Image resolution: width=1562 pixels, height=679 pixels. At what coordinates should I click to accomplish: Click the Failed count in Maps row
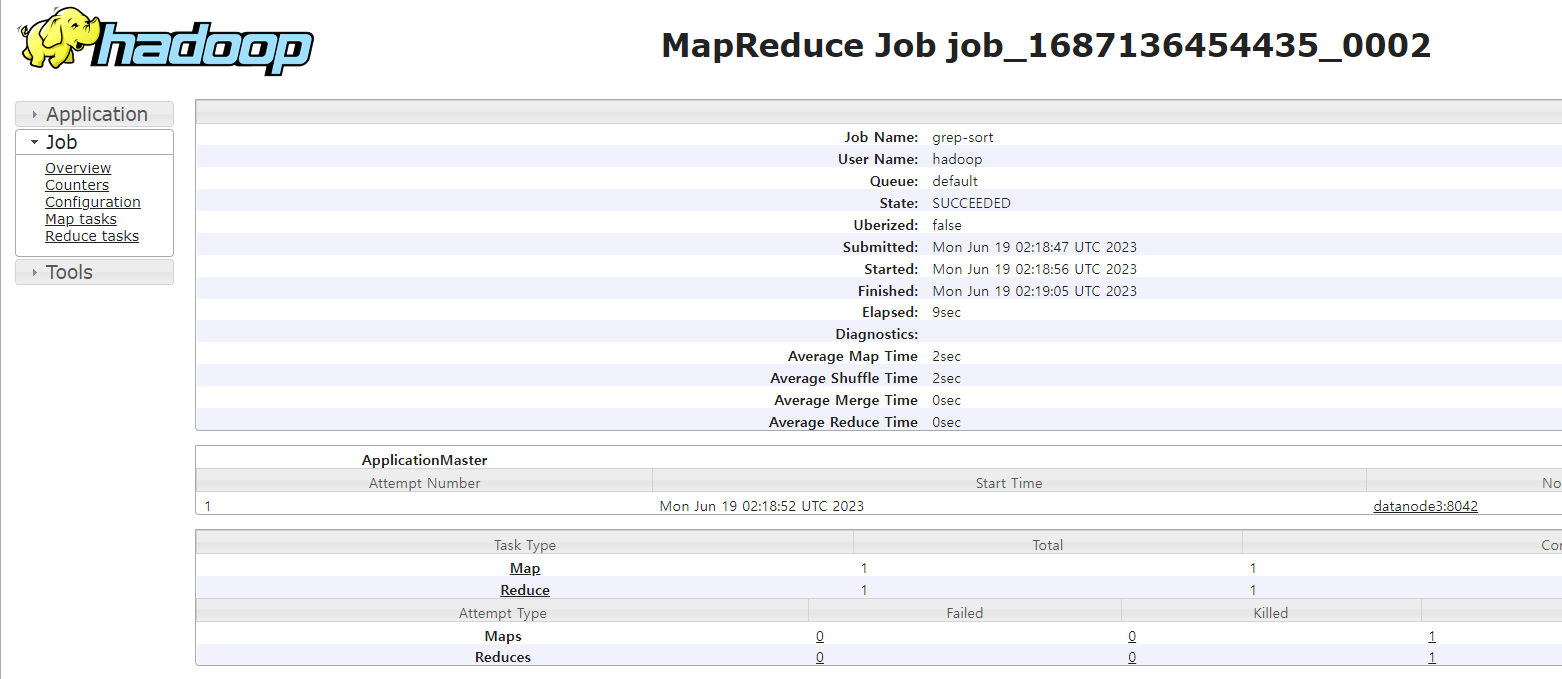click(820, 636)
